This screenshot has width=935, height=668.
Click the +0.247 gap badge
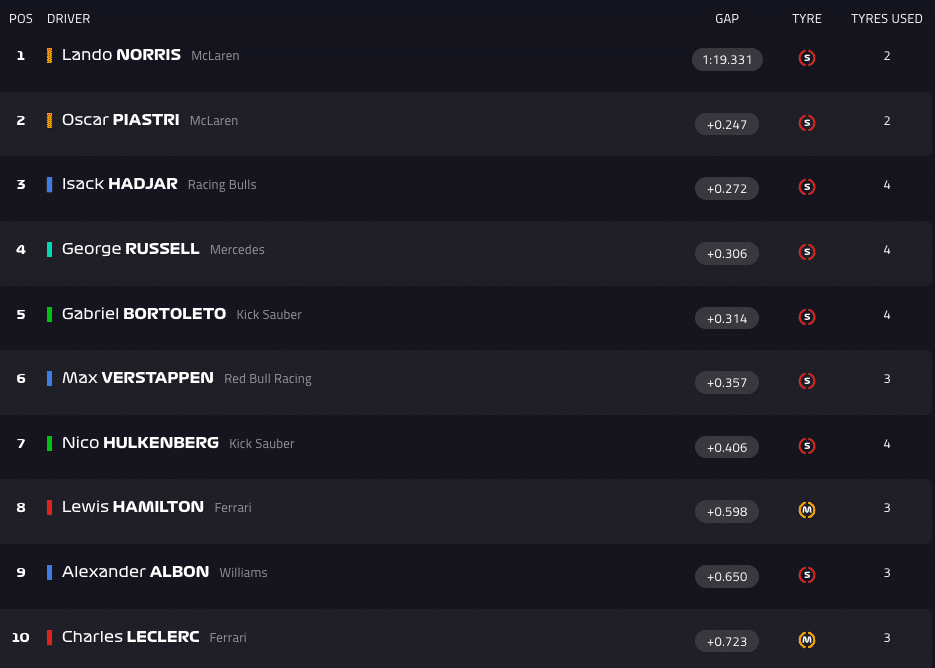[x=727, y=124]
